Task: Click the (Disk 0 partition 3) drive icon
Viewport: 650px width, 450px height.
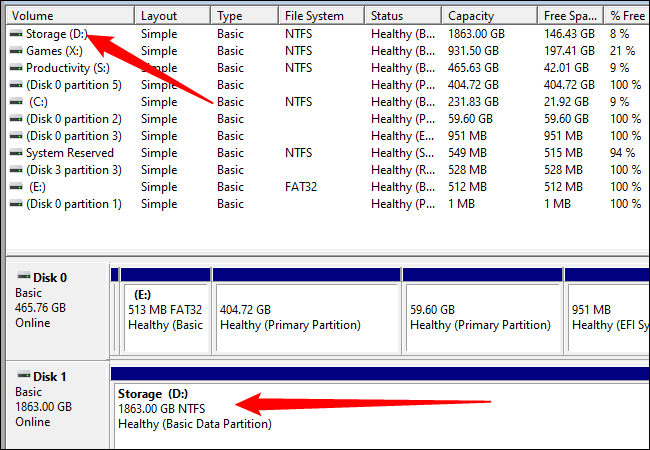Action: (x=16, y=136)
